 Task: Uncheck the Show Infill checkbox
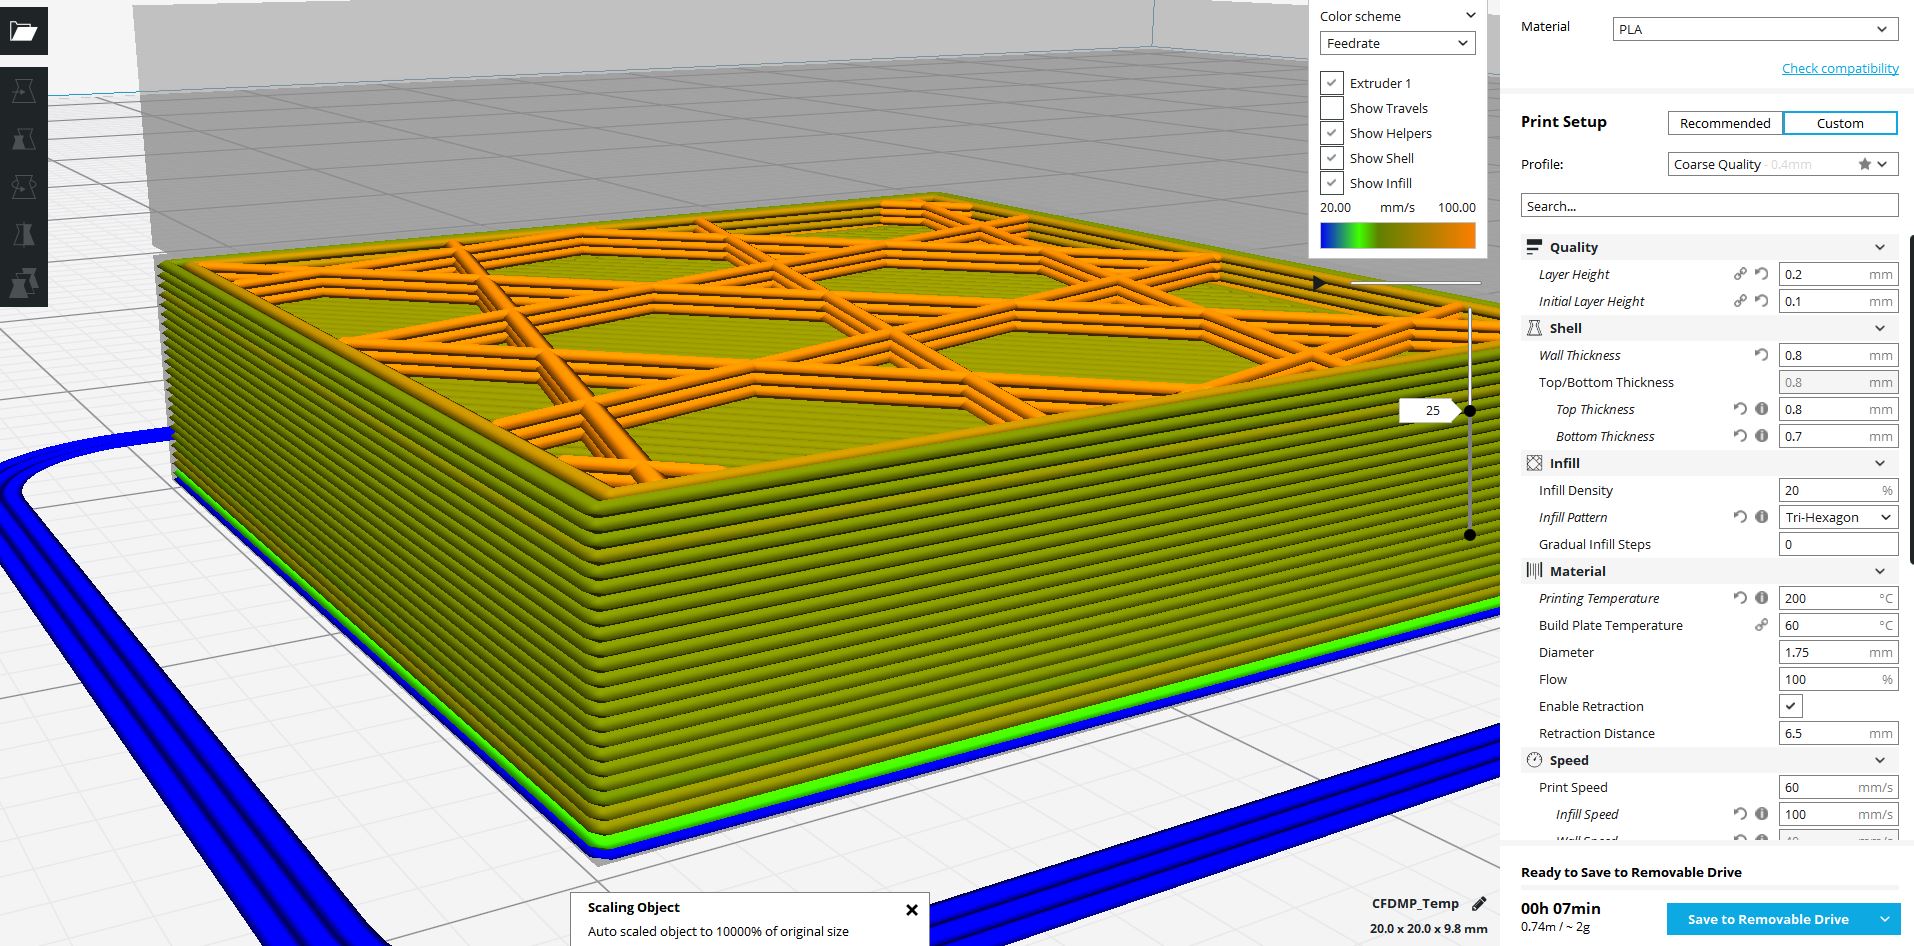click(x=1332, y=183)
